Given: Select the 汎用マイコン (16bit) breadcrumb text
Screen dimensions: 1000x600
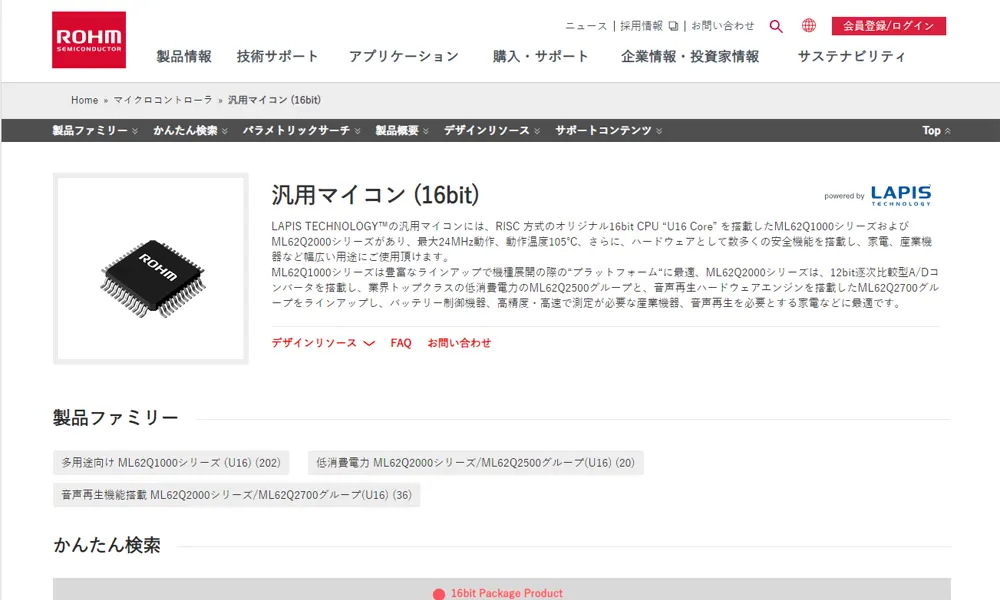Looking at the screenshot, I should pos(274,100).
